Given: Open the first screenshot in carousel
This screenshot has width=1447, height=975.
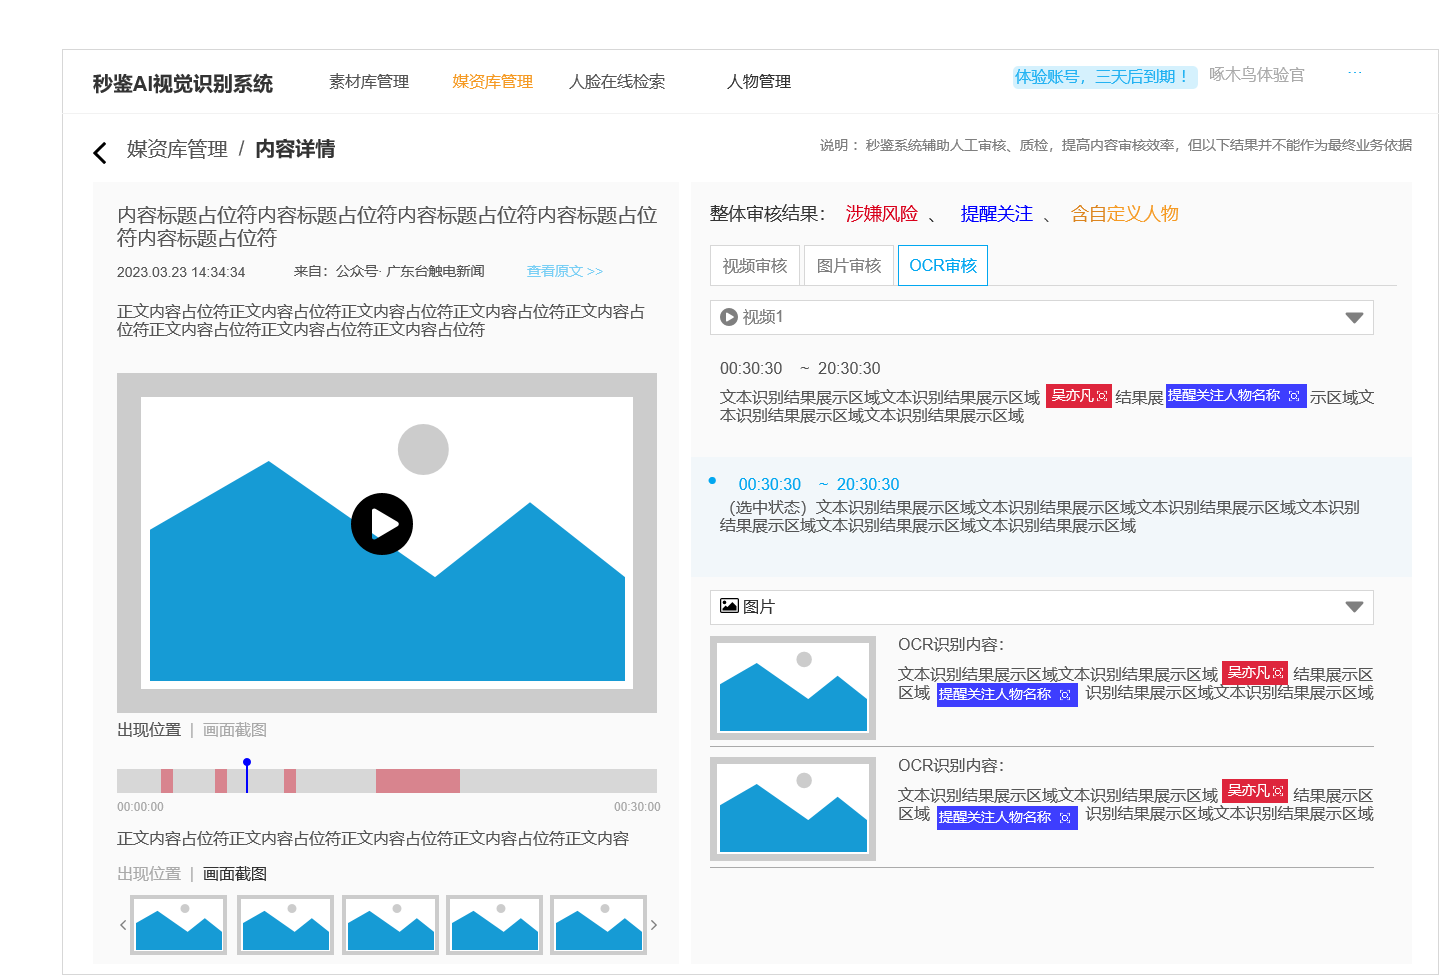Looking at the screenshot, I should [179, 925].
